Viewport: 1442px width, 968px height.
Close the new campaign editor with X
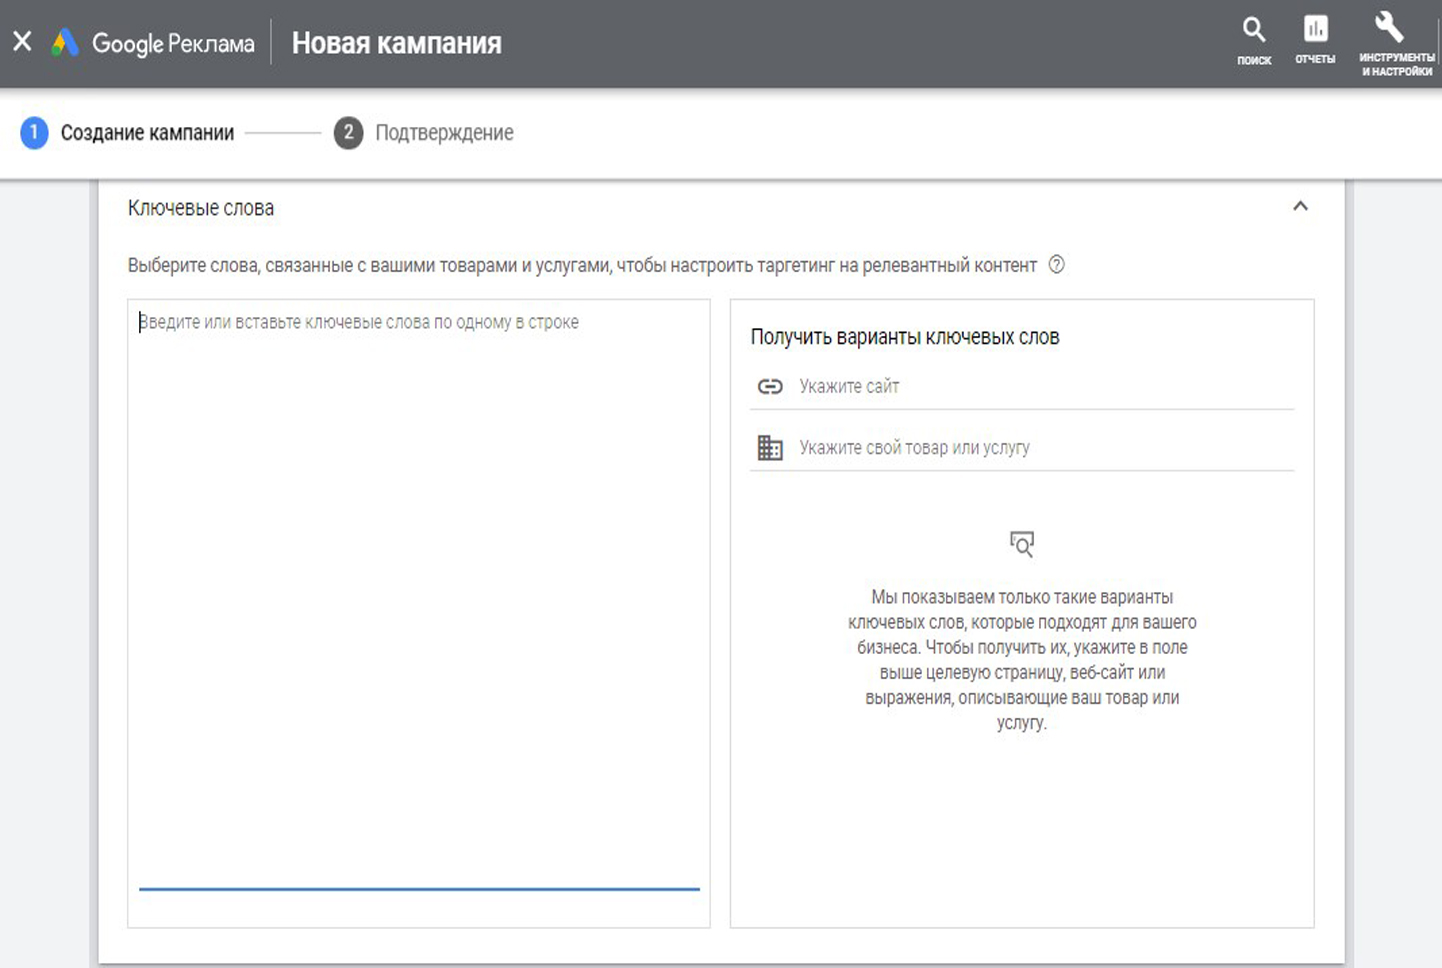(x=22, y=42)
